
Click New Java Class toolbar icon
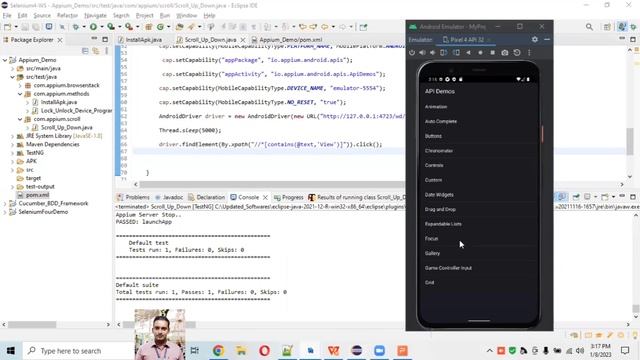pos(160,27)
